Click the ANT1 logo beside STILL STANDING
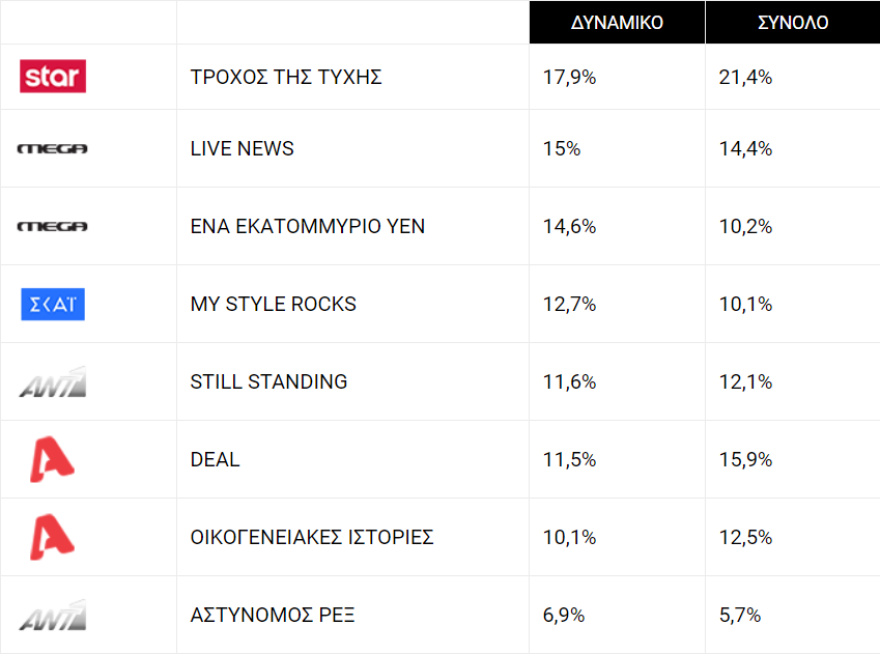 53,382
